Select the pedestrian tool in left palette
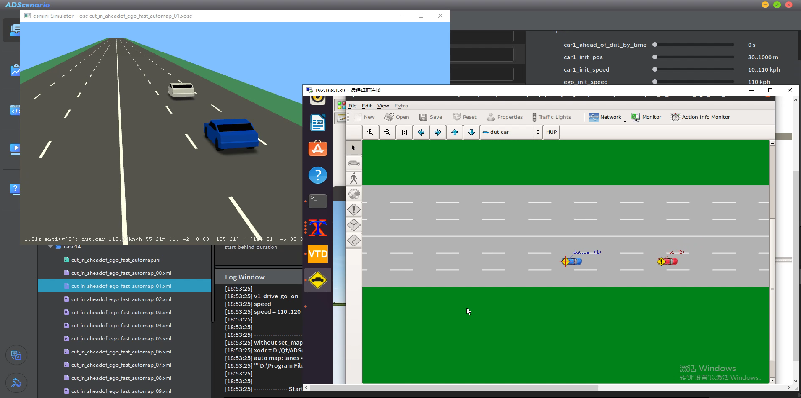This screenshot has width=801, height=398. tap(354, 178)
